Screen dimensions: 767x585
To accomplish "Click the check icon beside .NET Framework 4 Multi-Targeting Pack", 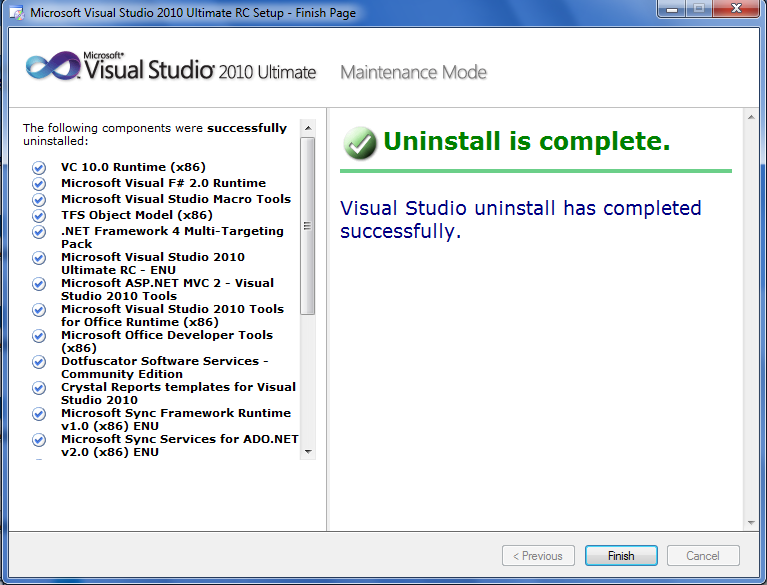I will coord(39,232).
